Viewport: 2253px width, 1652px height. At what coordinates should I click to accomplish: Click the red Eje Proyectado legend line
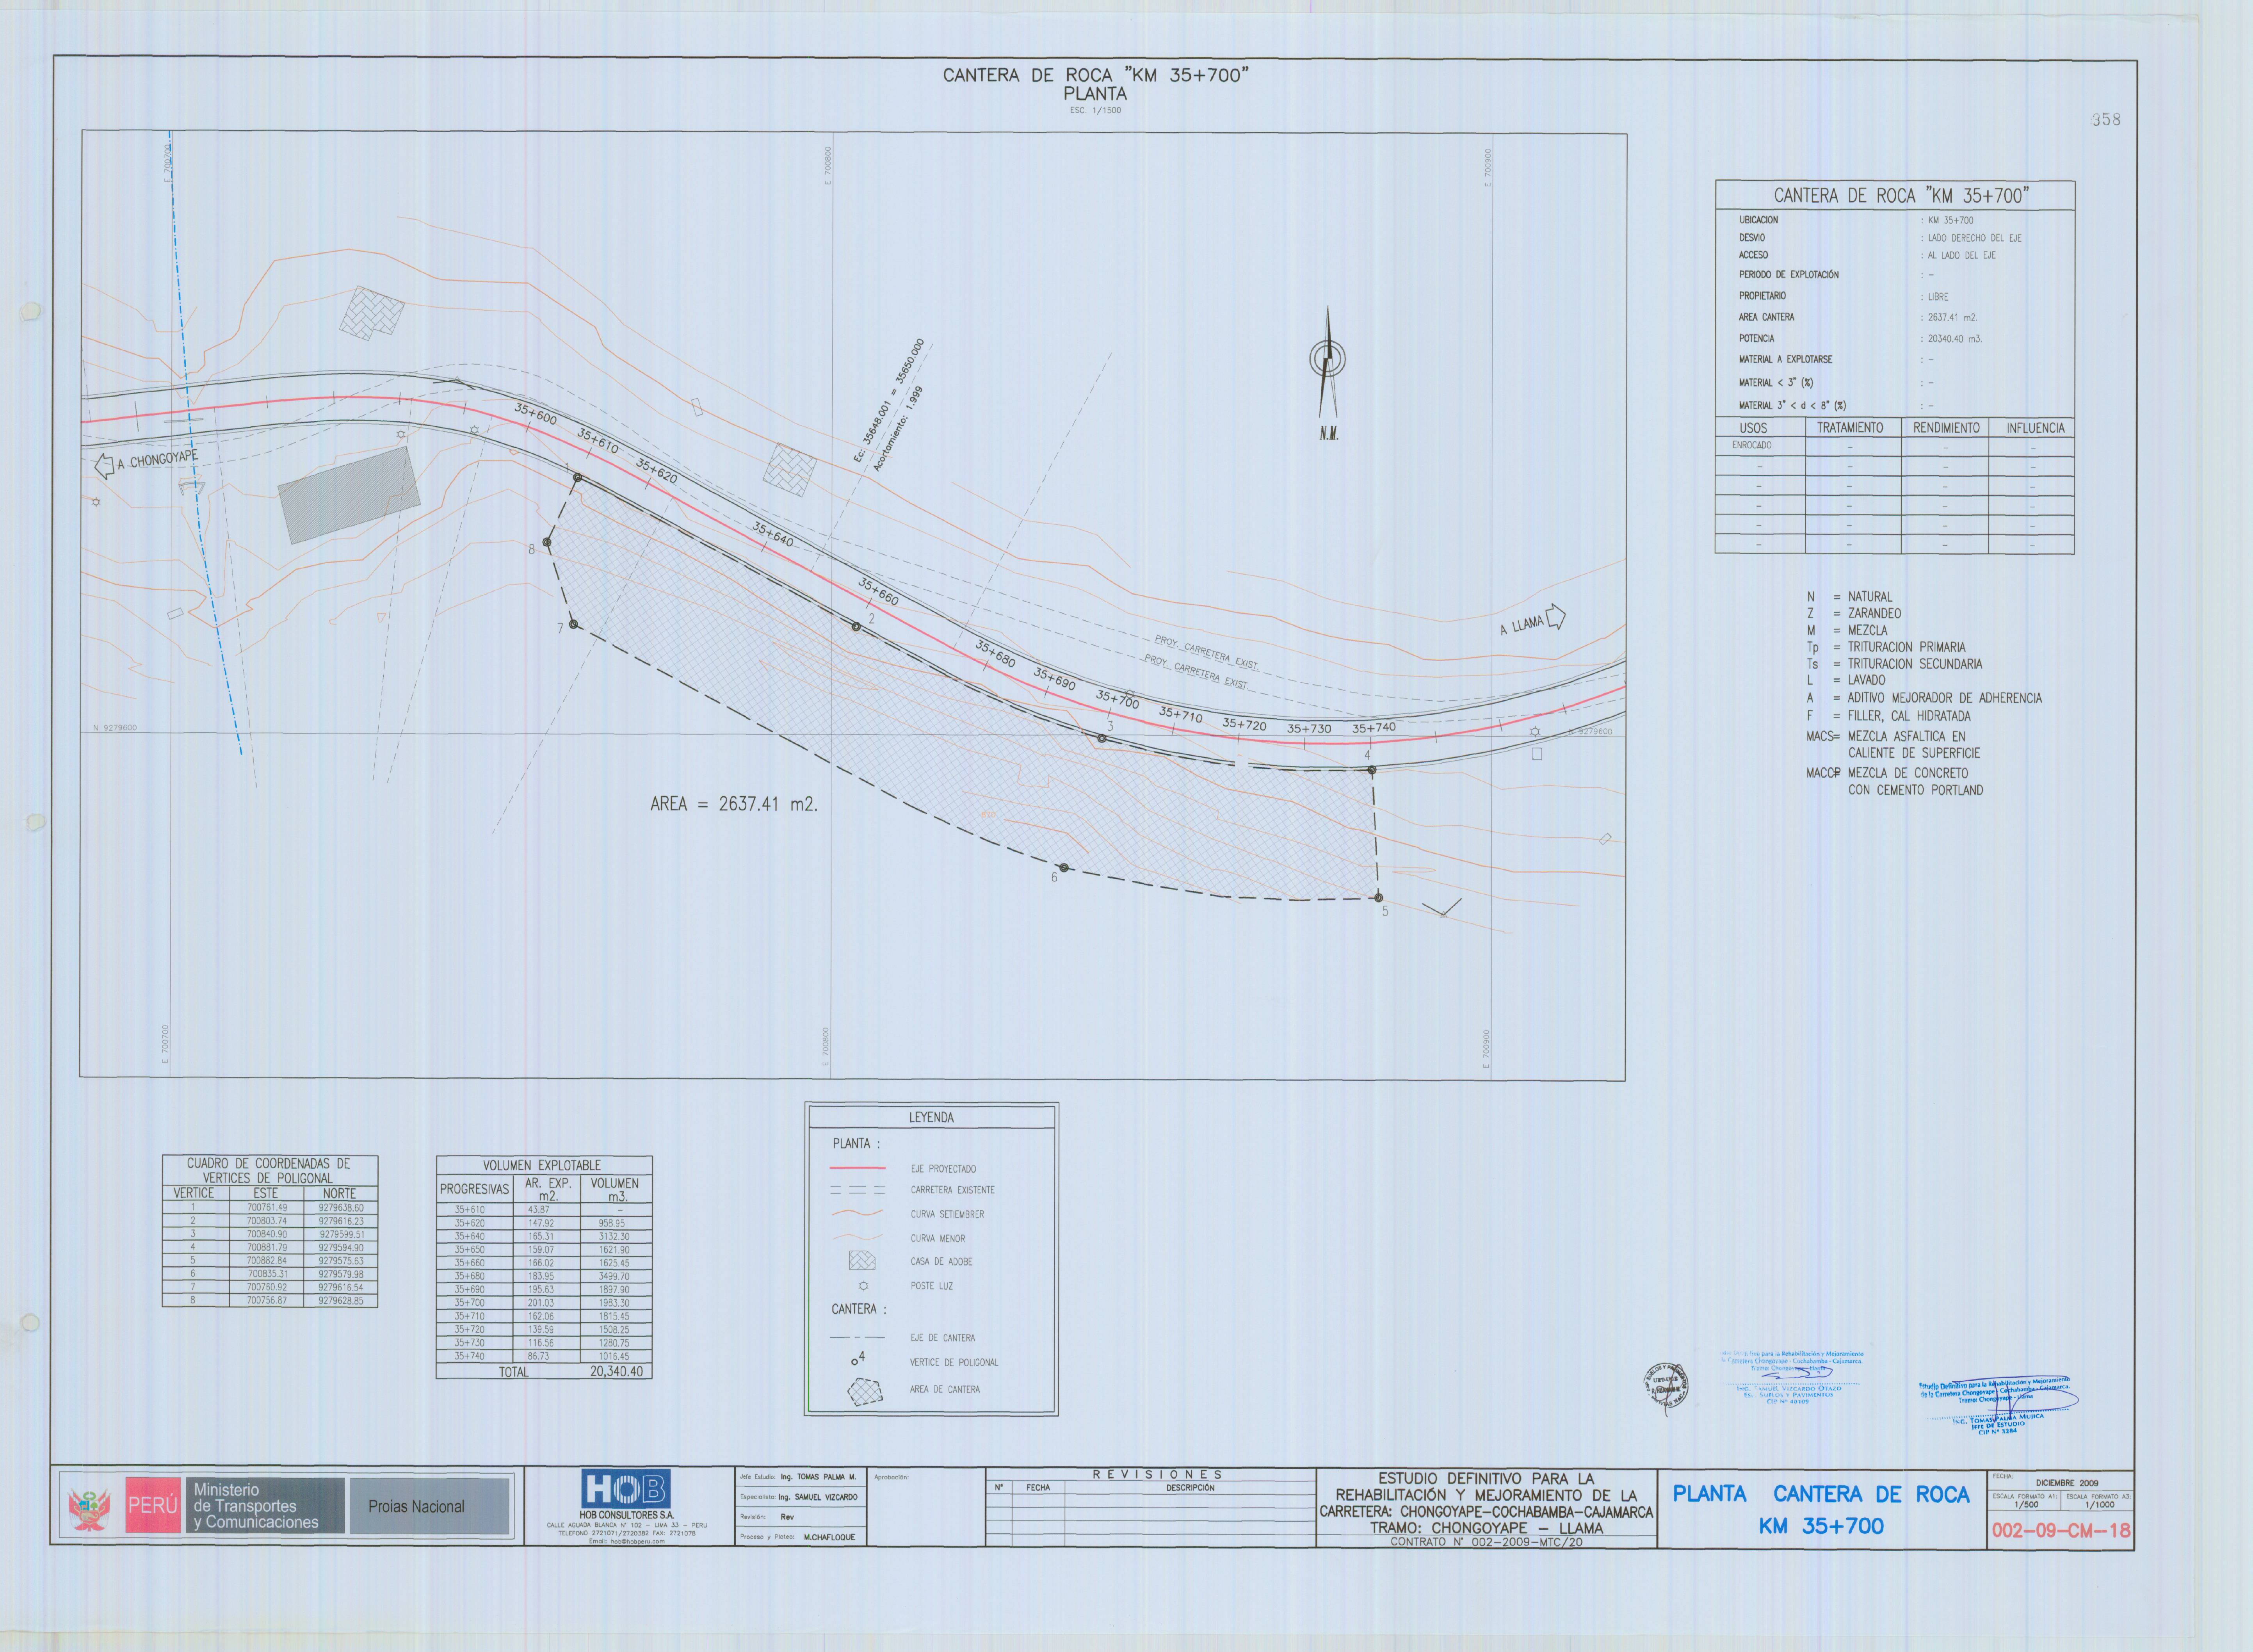857,1168
